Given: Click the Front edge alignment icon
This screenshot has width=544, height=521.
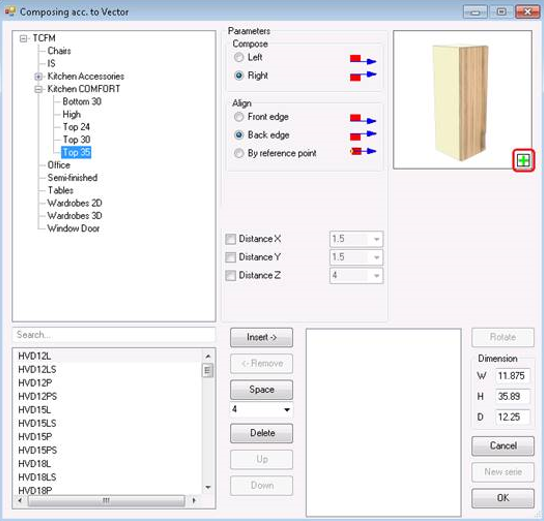Looking at the screenshot, I should coord(363,119).
